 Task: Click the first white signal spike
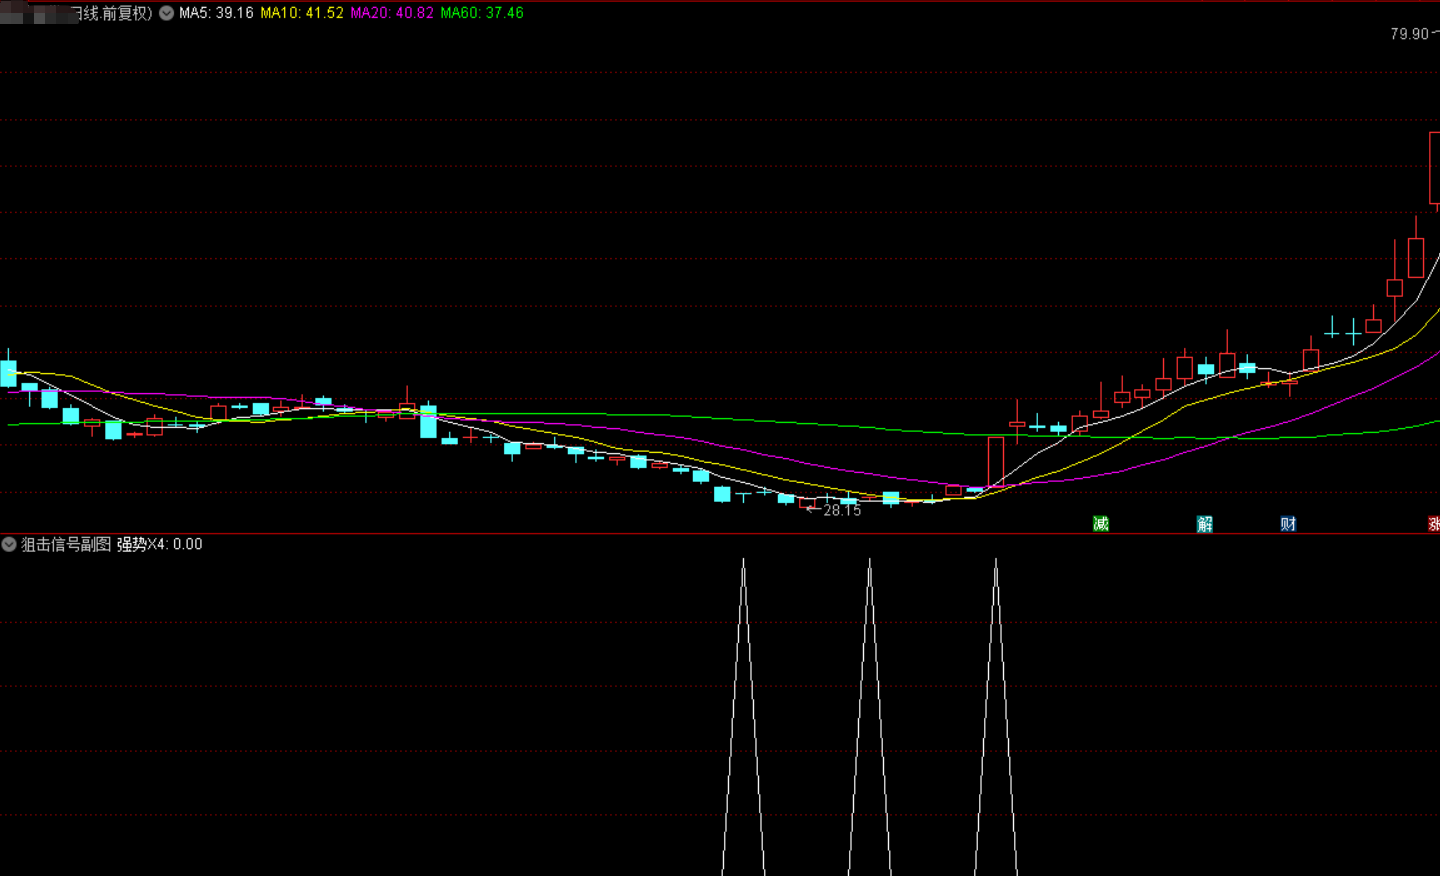[x=743, y=717]
